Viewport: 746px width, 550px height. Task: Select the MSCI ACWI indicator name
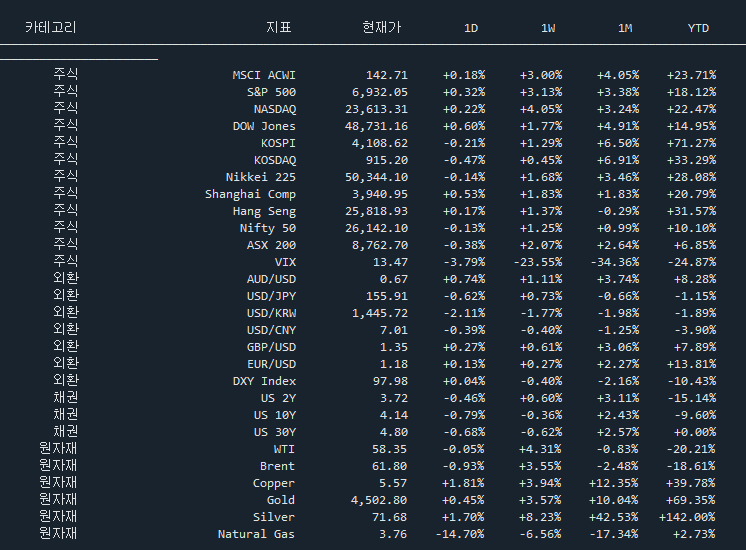(x=264, y=75)
